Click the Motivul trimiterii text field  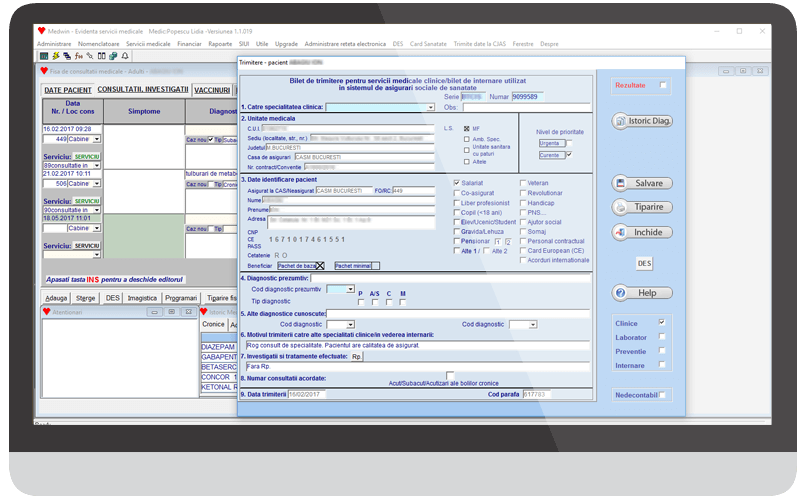pyautogui.click(x=417, y=345)
